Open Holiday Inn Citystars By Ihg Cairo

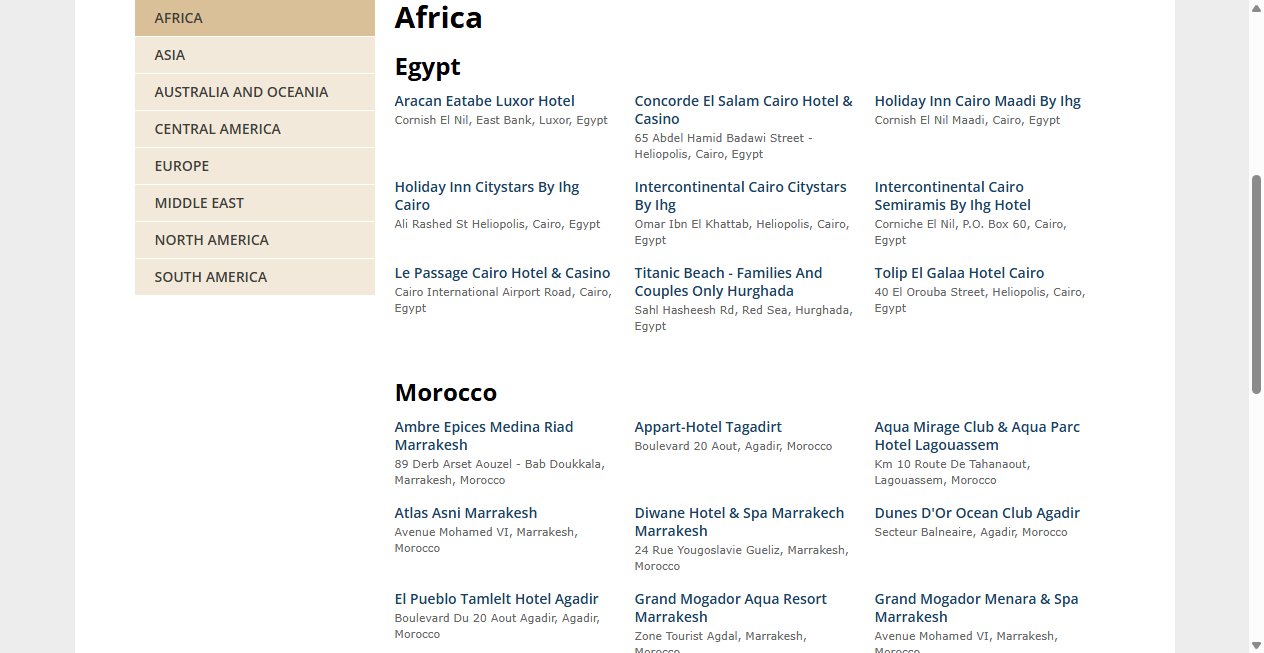[487, 196]
